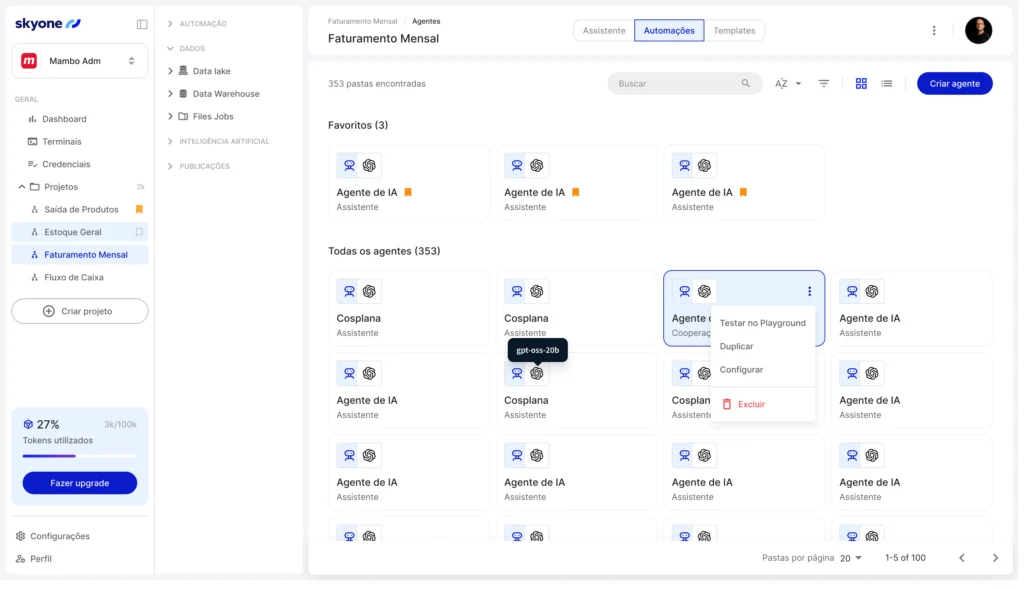
Task: Select Duplicar from the context menu
Action: 737,346
